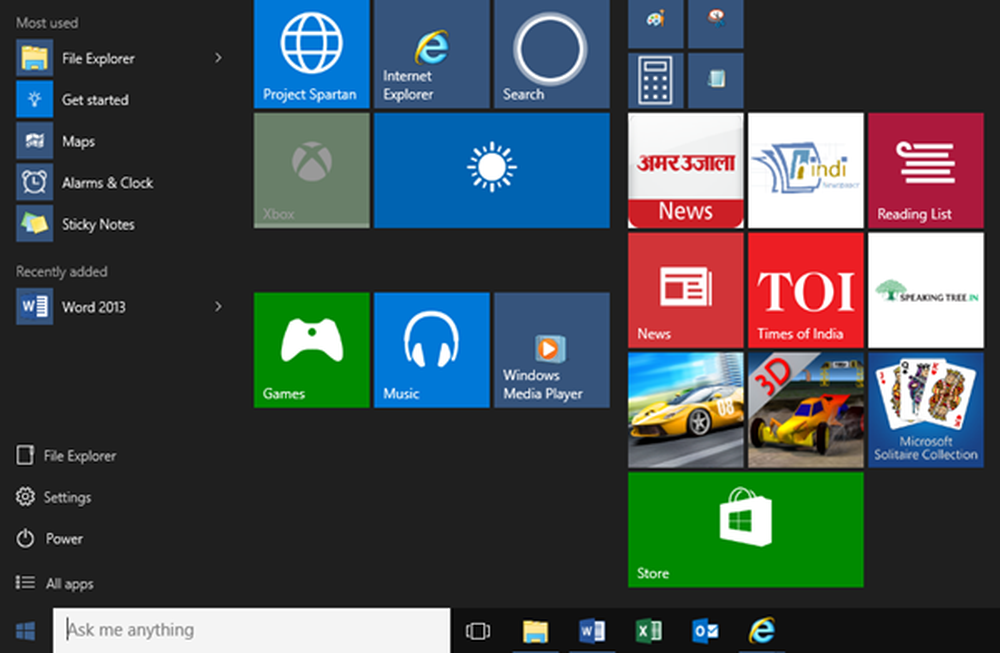This screenshot has height=653, width=1000.
Task: Open Excel from the taskbar
Action: (x=648, y=631)
